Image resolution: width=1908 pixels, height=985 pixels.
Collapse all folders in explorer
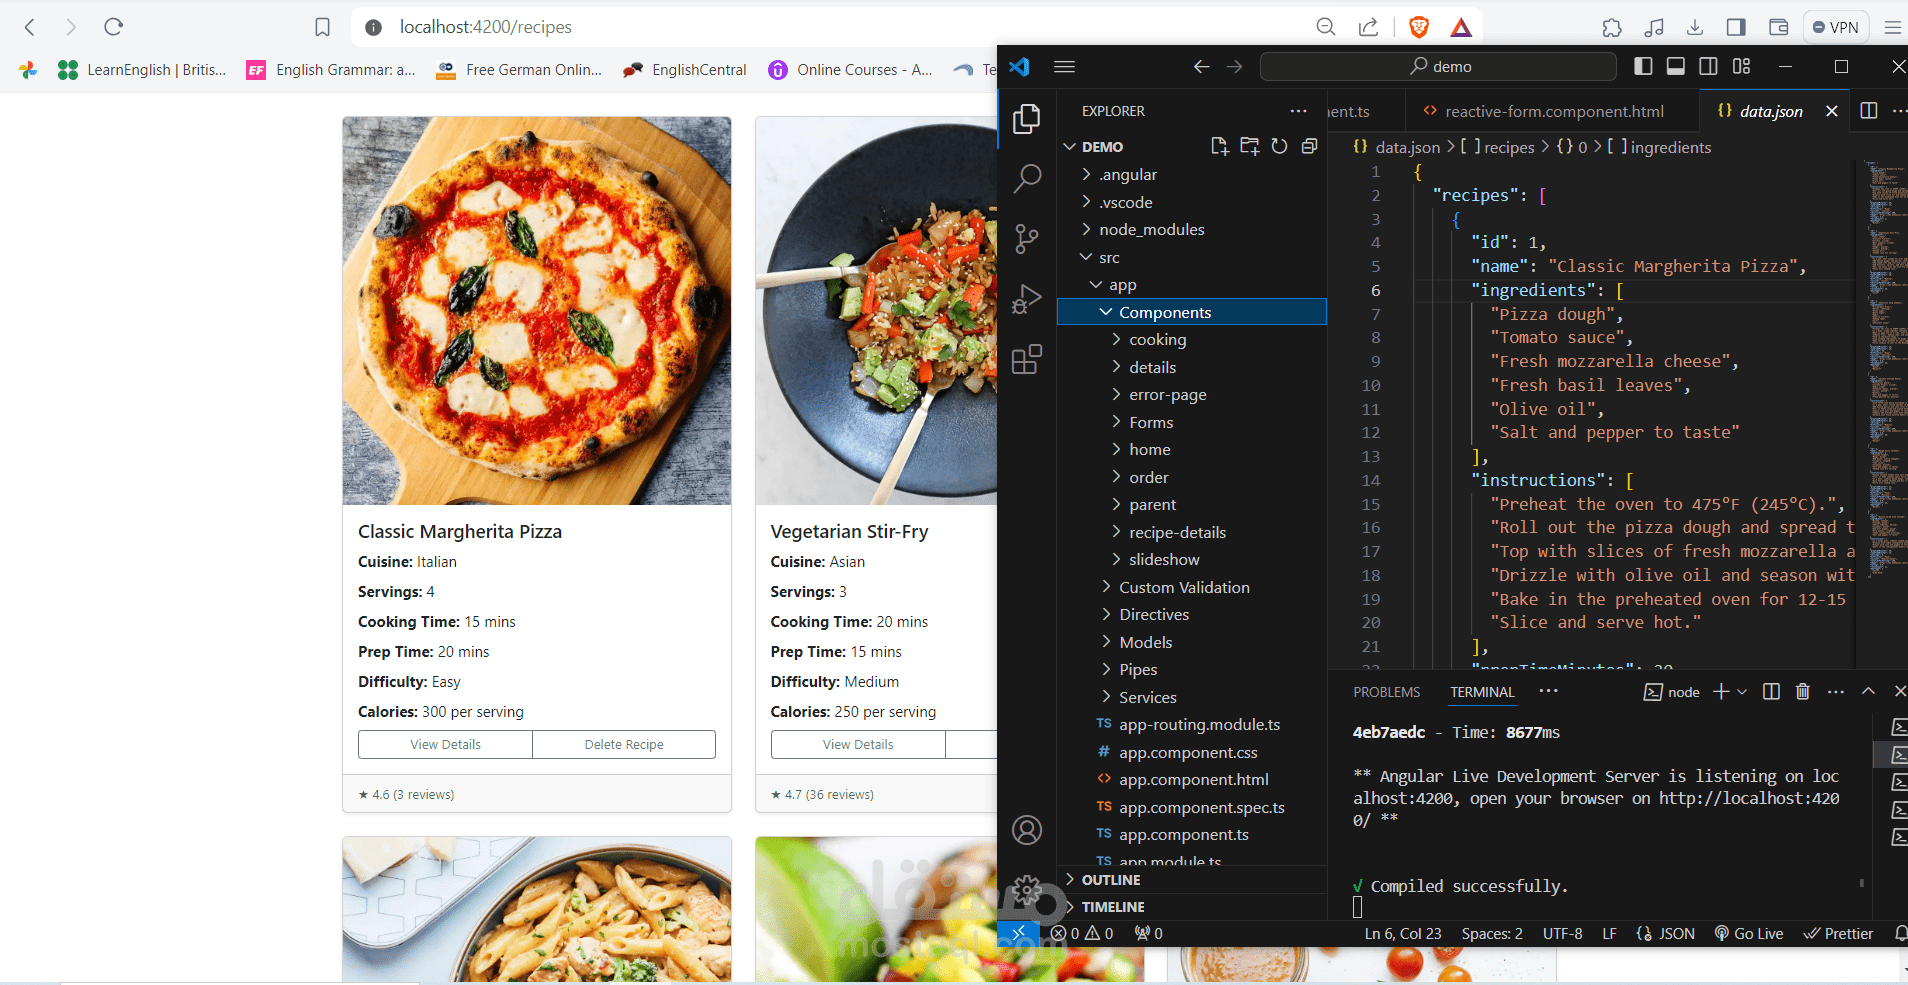tap(1309, 147)
